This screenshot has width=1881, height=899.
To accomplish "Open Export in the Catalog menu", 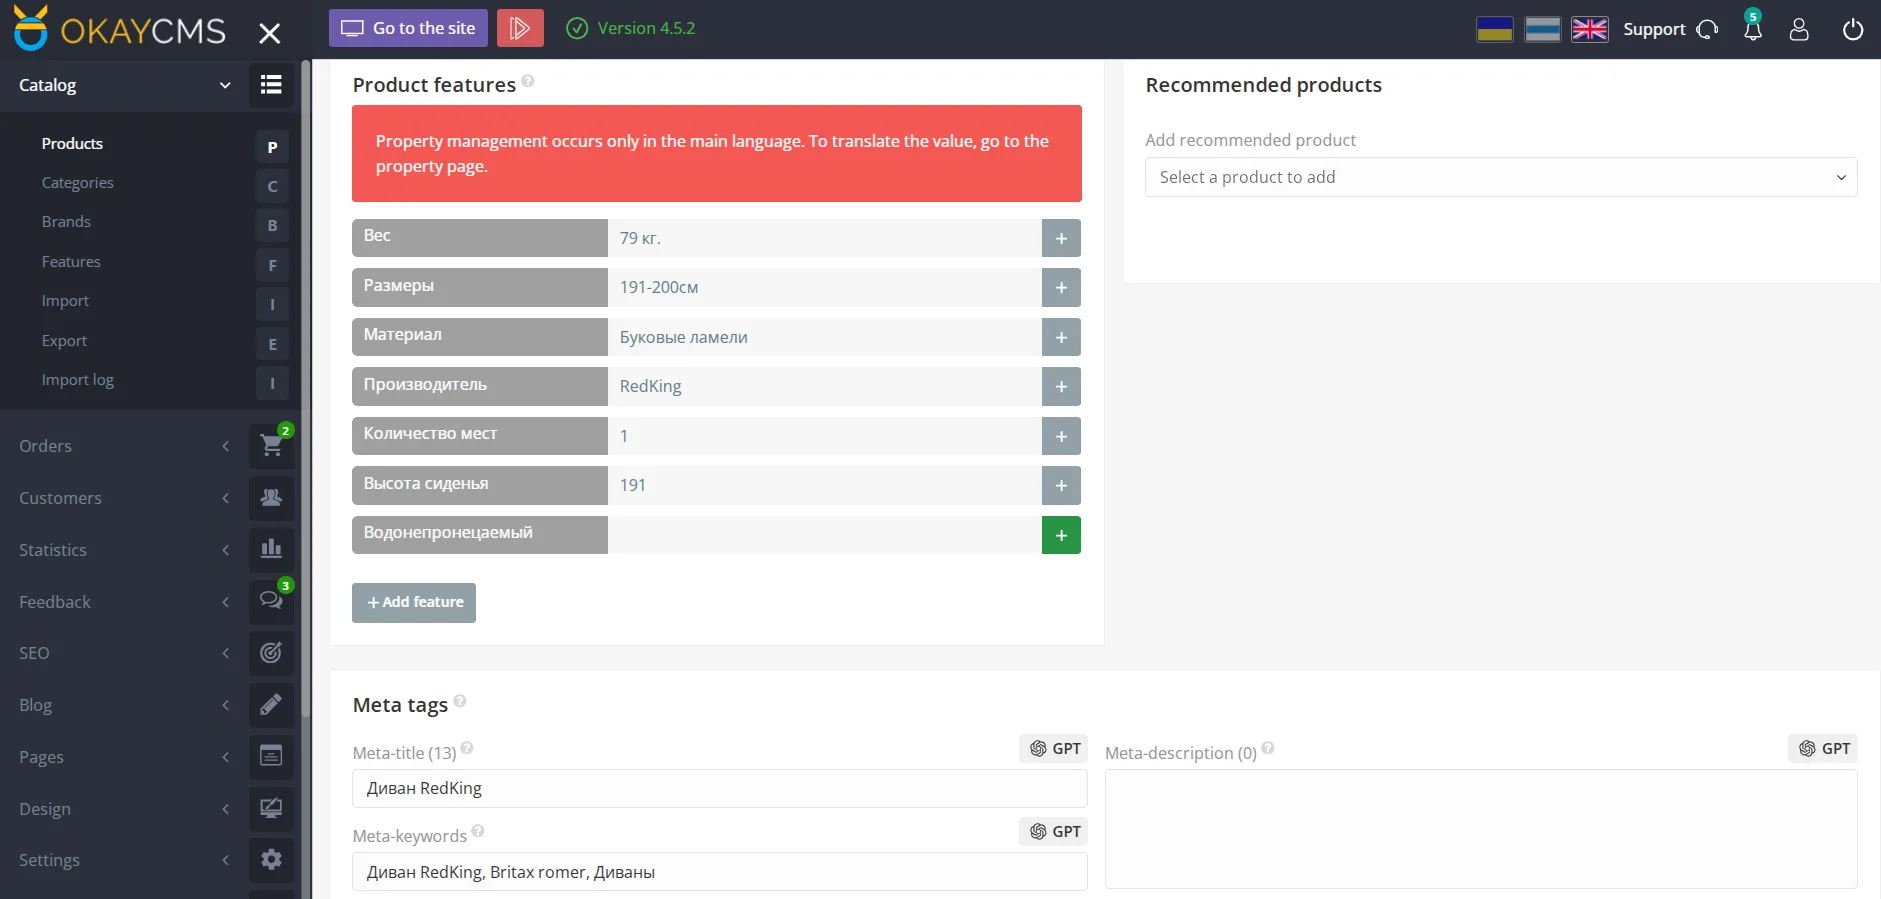I will click(64, 341).
